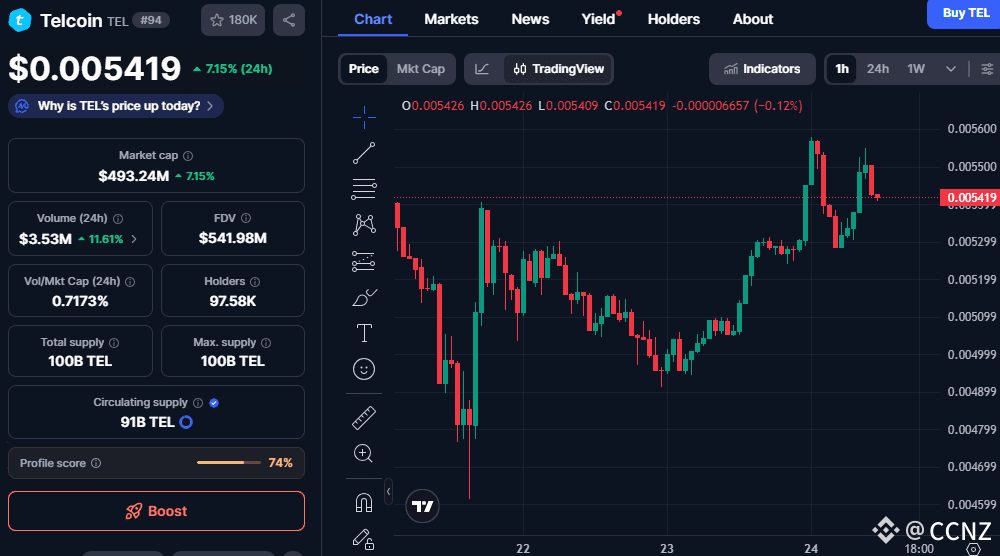Screen dimensions: 1000x556
Task: Show Circulating supply info tooltip
Action: (x=198, y=403)
